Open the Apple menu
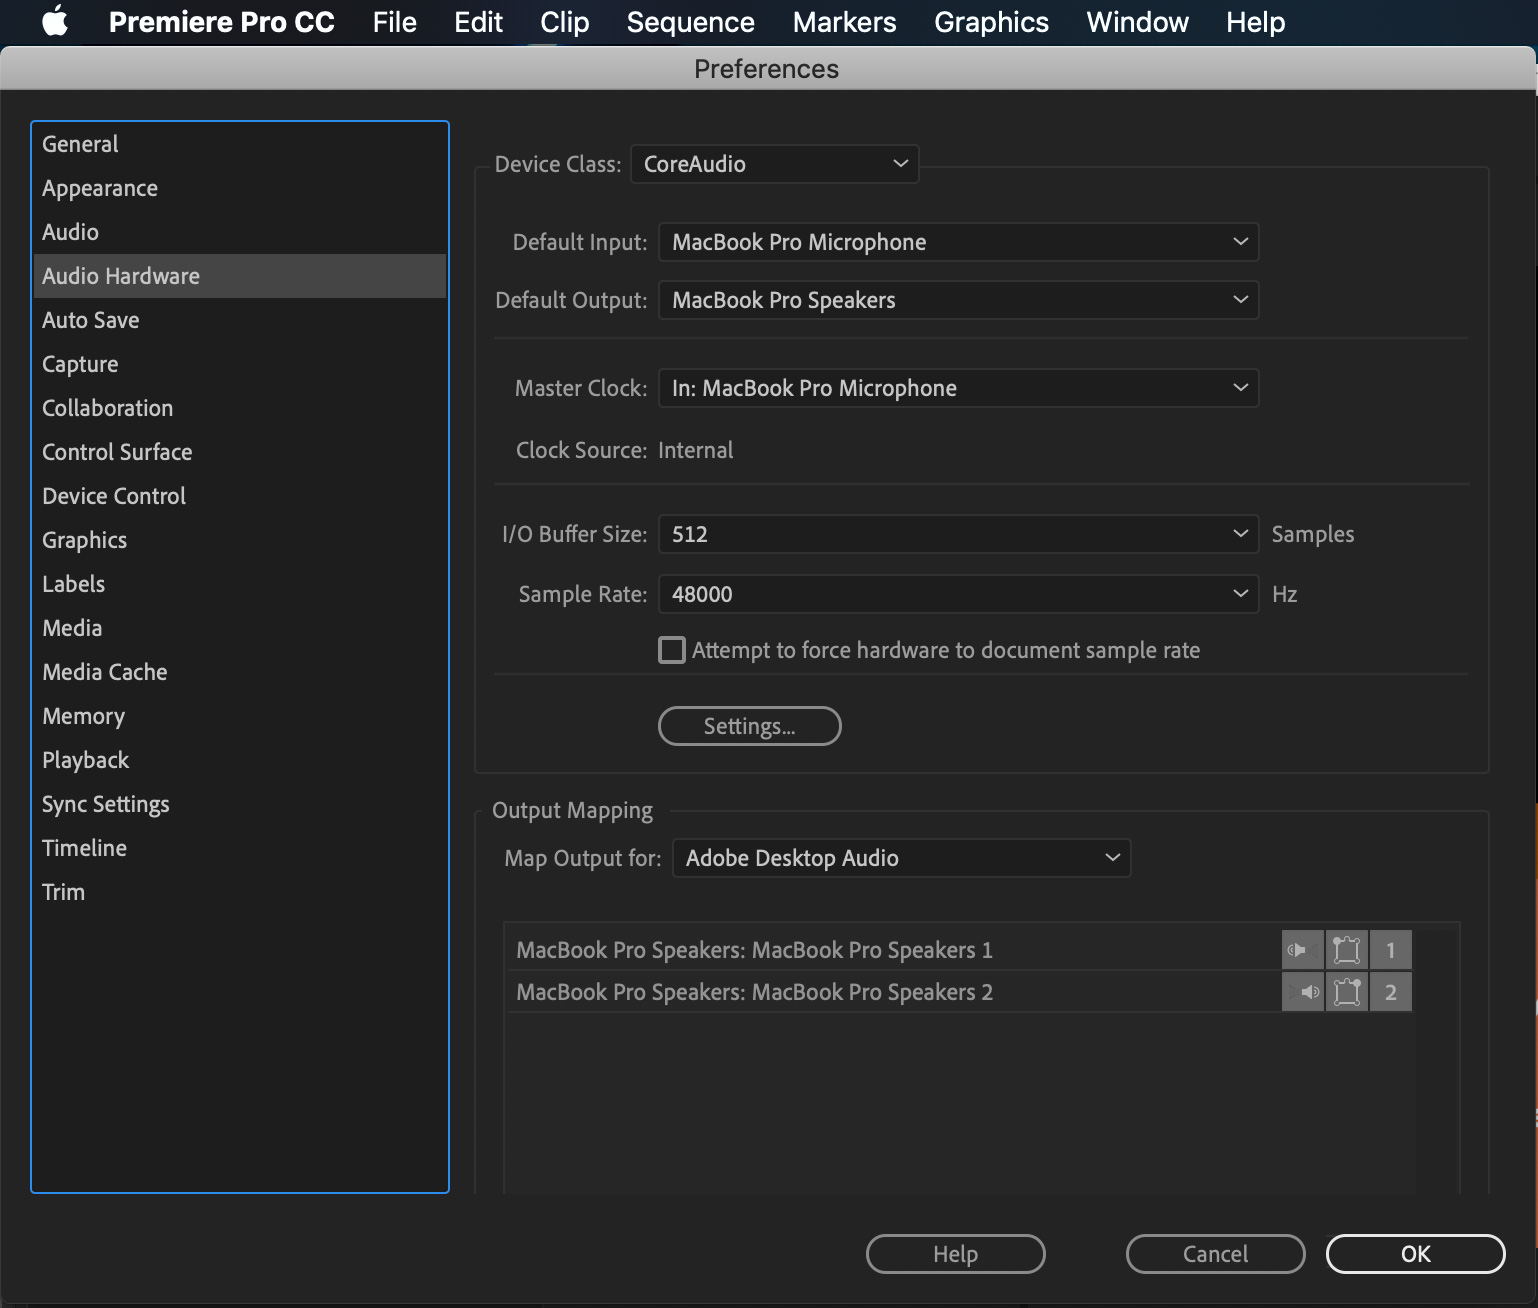Image resolution: width=1538 pixels, height=1308 pixels. tap(56, 21)
